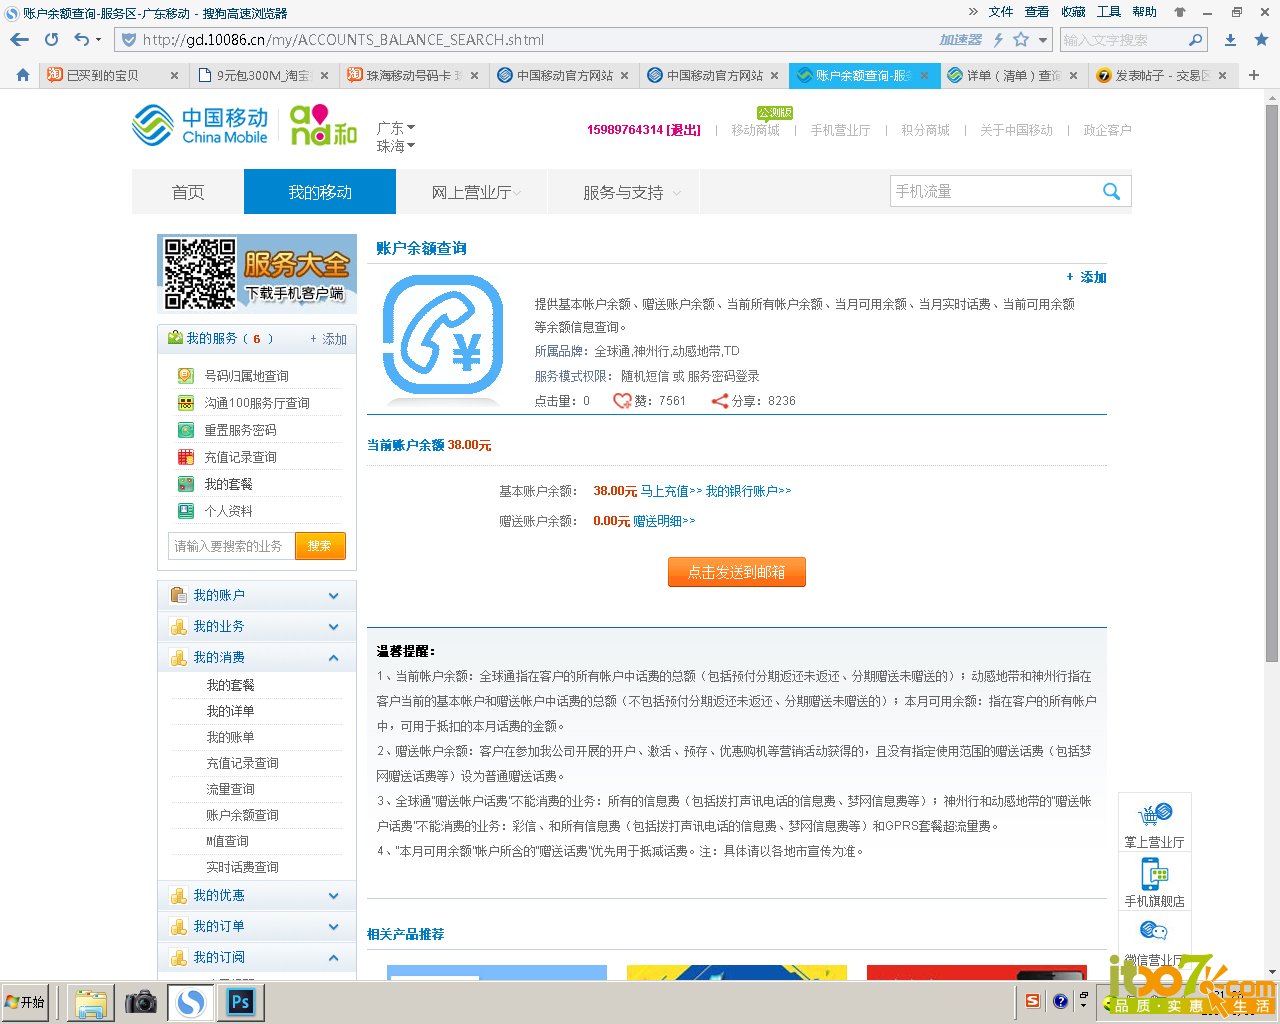Click the search magnifier in address search box
The width and height of the screenshot is (1280, 1024).
(x=1195, y=40)
